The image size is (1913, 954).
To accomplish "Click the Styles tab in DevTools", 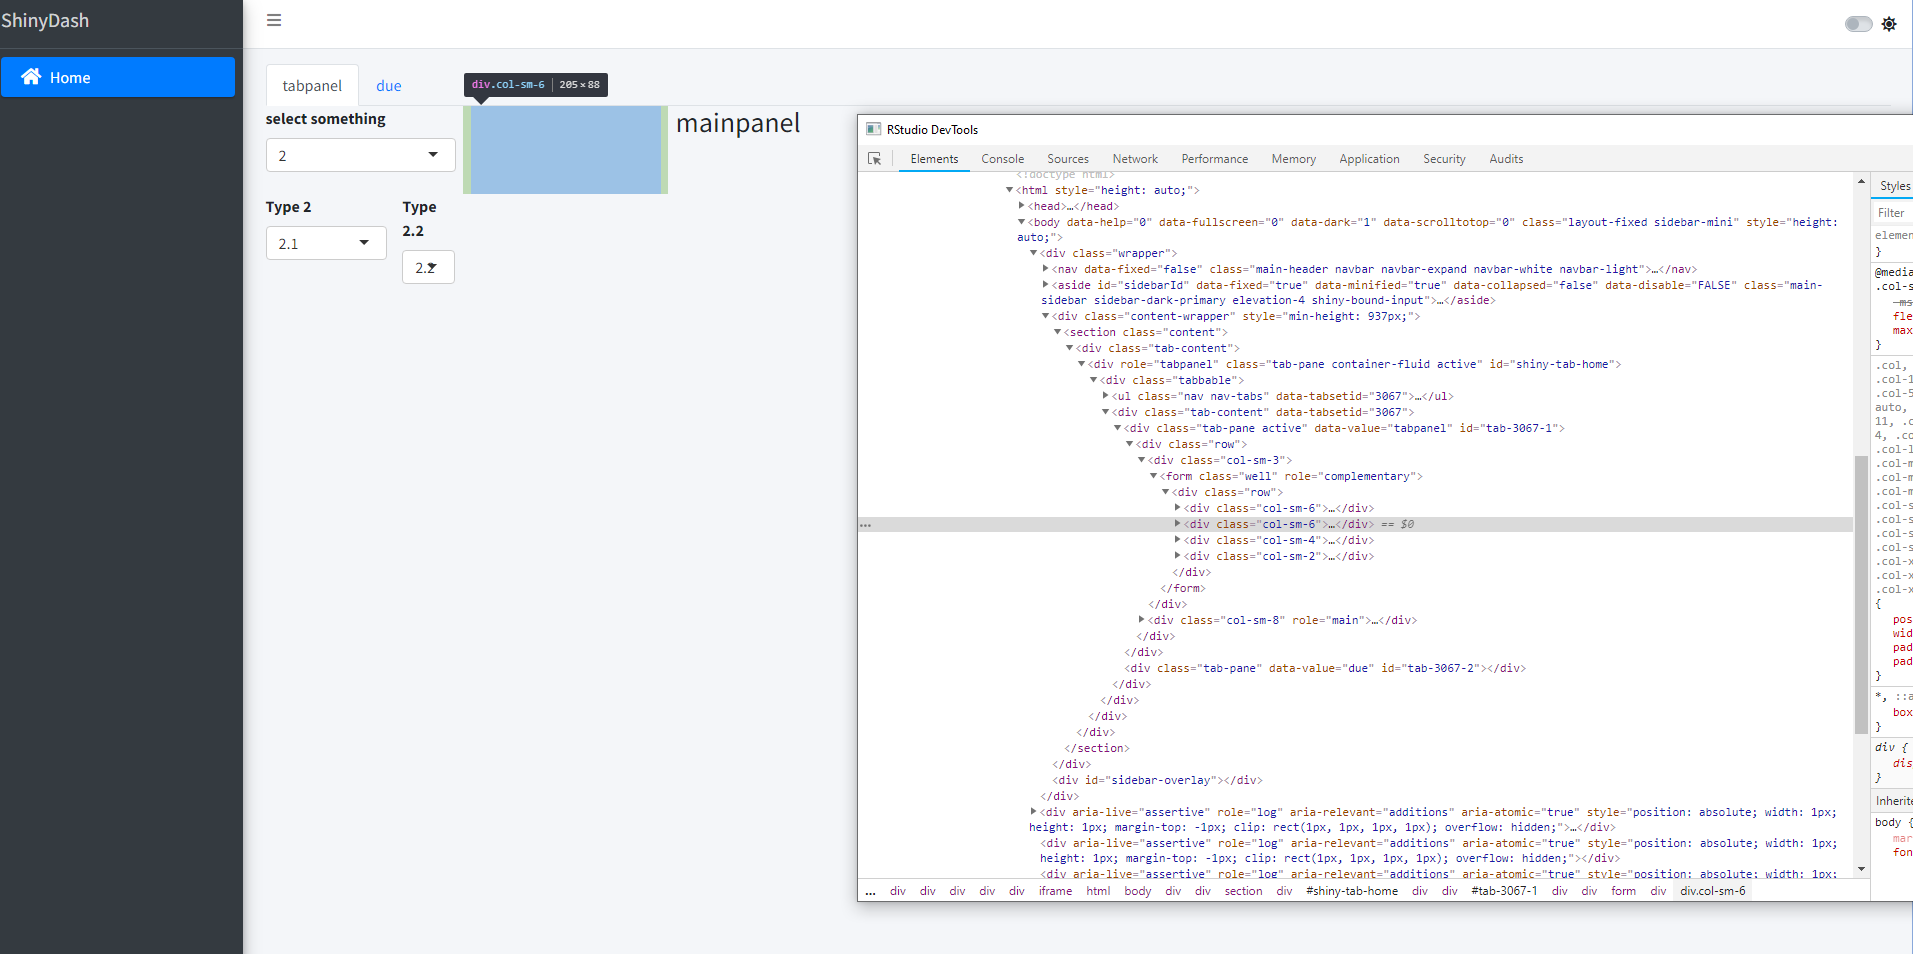I will [x=1892, y=185].
